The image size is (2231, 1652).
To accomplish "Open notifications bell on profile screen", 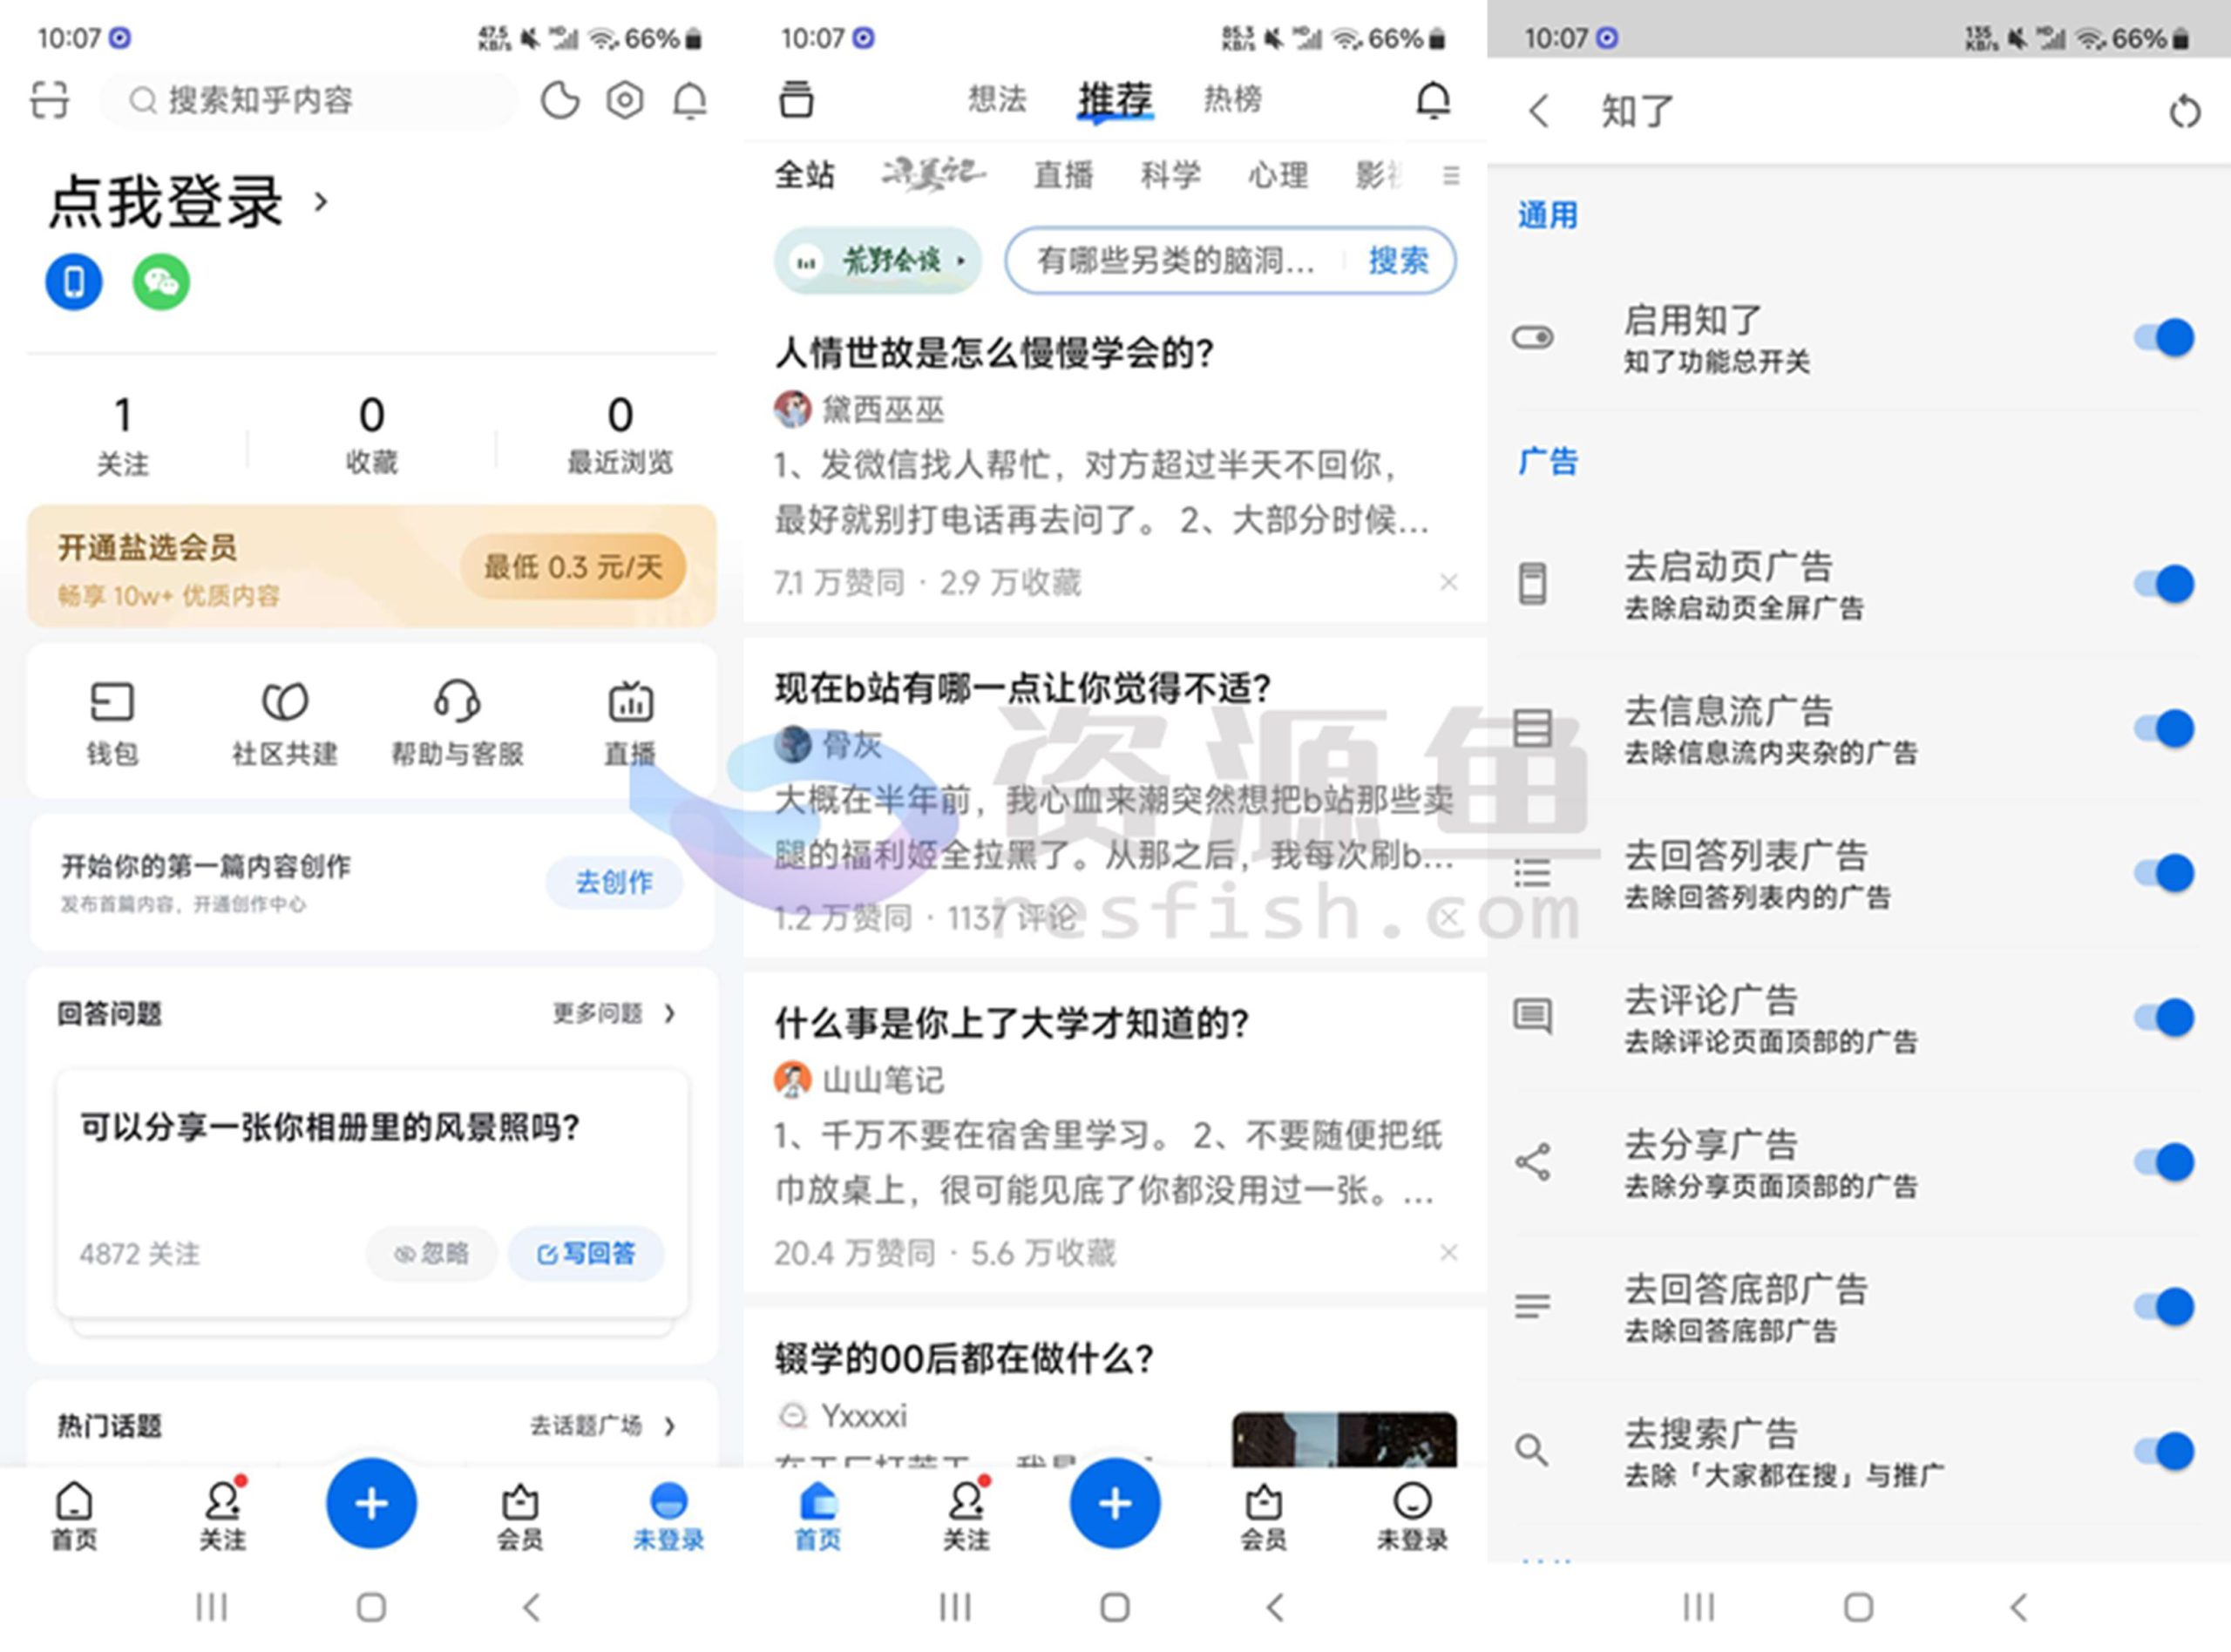I will 690,100.
